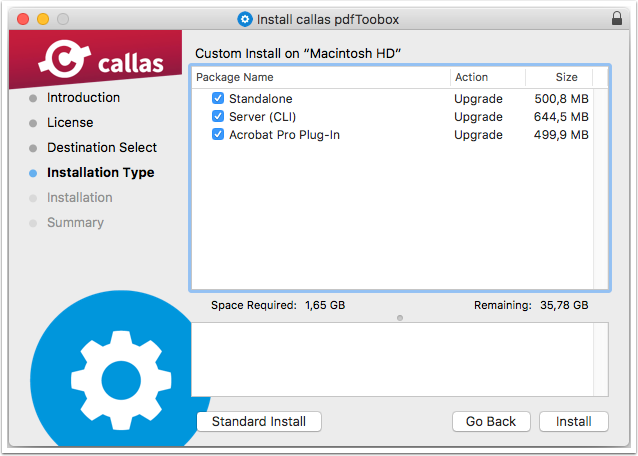This screenshot has width=638, height=456.
Task: Click the Upgrade action for Acrobat Pro Plug-In
Action: pyautogui.click(x=478, y=135)
